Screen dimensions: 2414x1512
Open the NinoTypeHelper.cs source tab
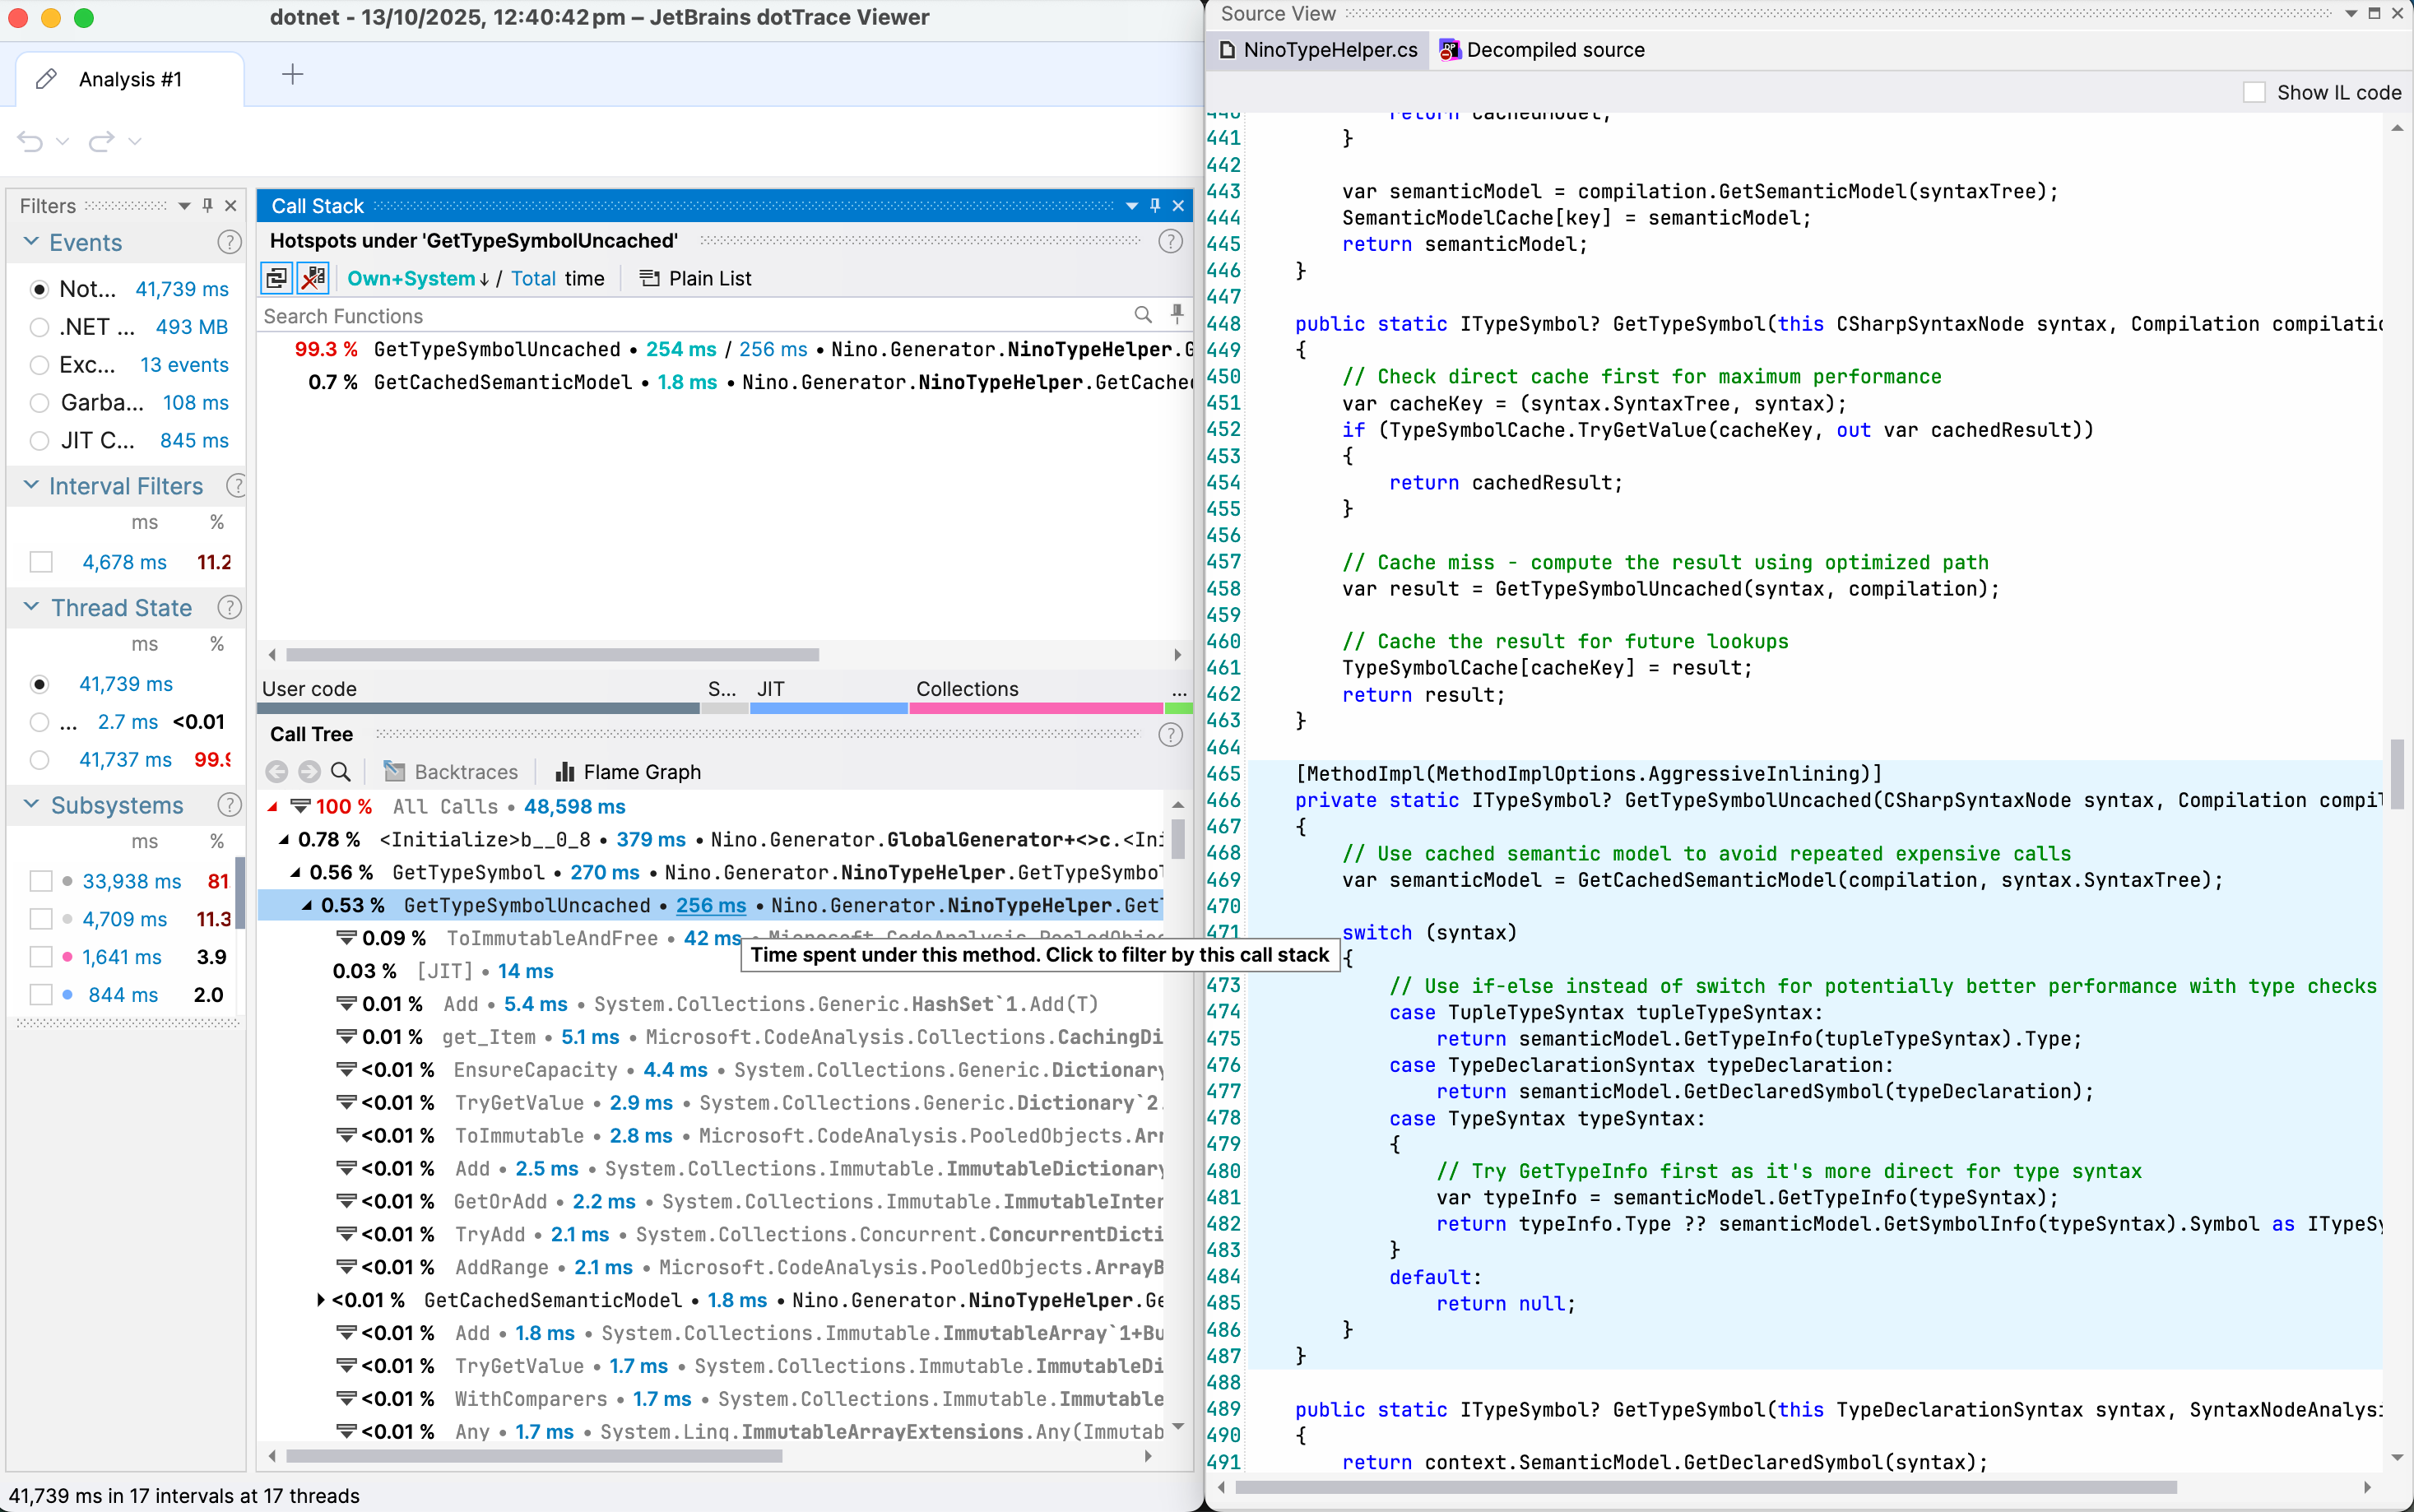pos(1318,50)
